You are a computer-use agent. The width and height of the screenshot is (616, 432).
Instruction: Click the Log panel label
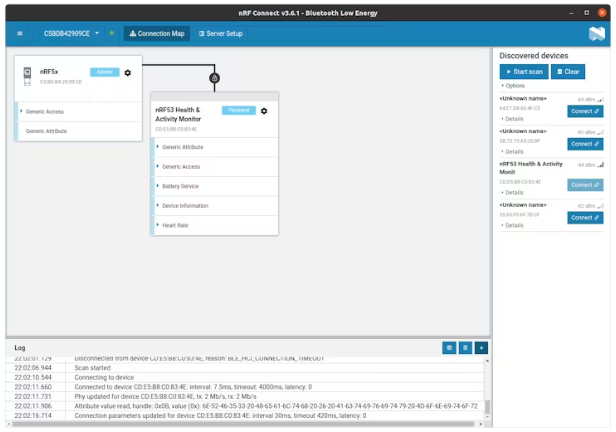pos(20,348)
